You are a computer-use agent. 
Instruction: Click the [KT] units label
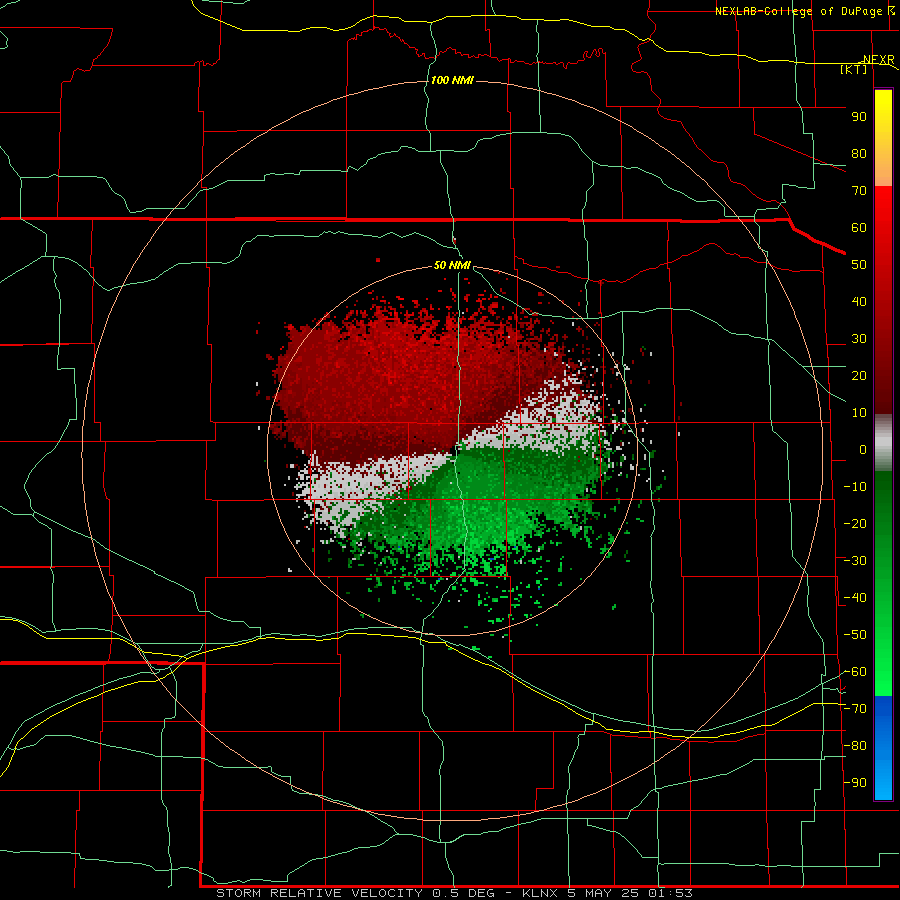(x=853, y=69)
